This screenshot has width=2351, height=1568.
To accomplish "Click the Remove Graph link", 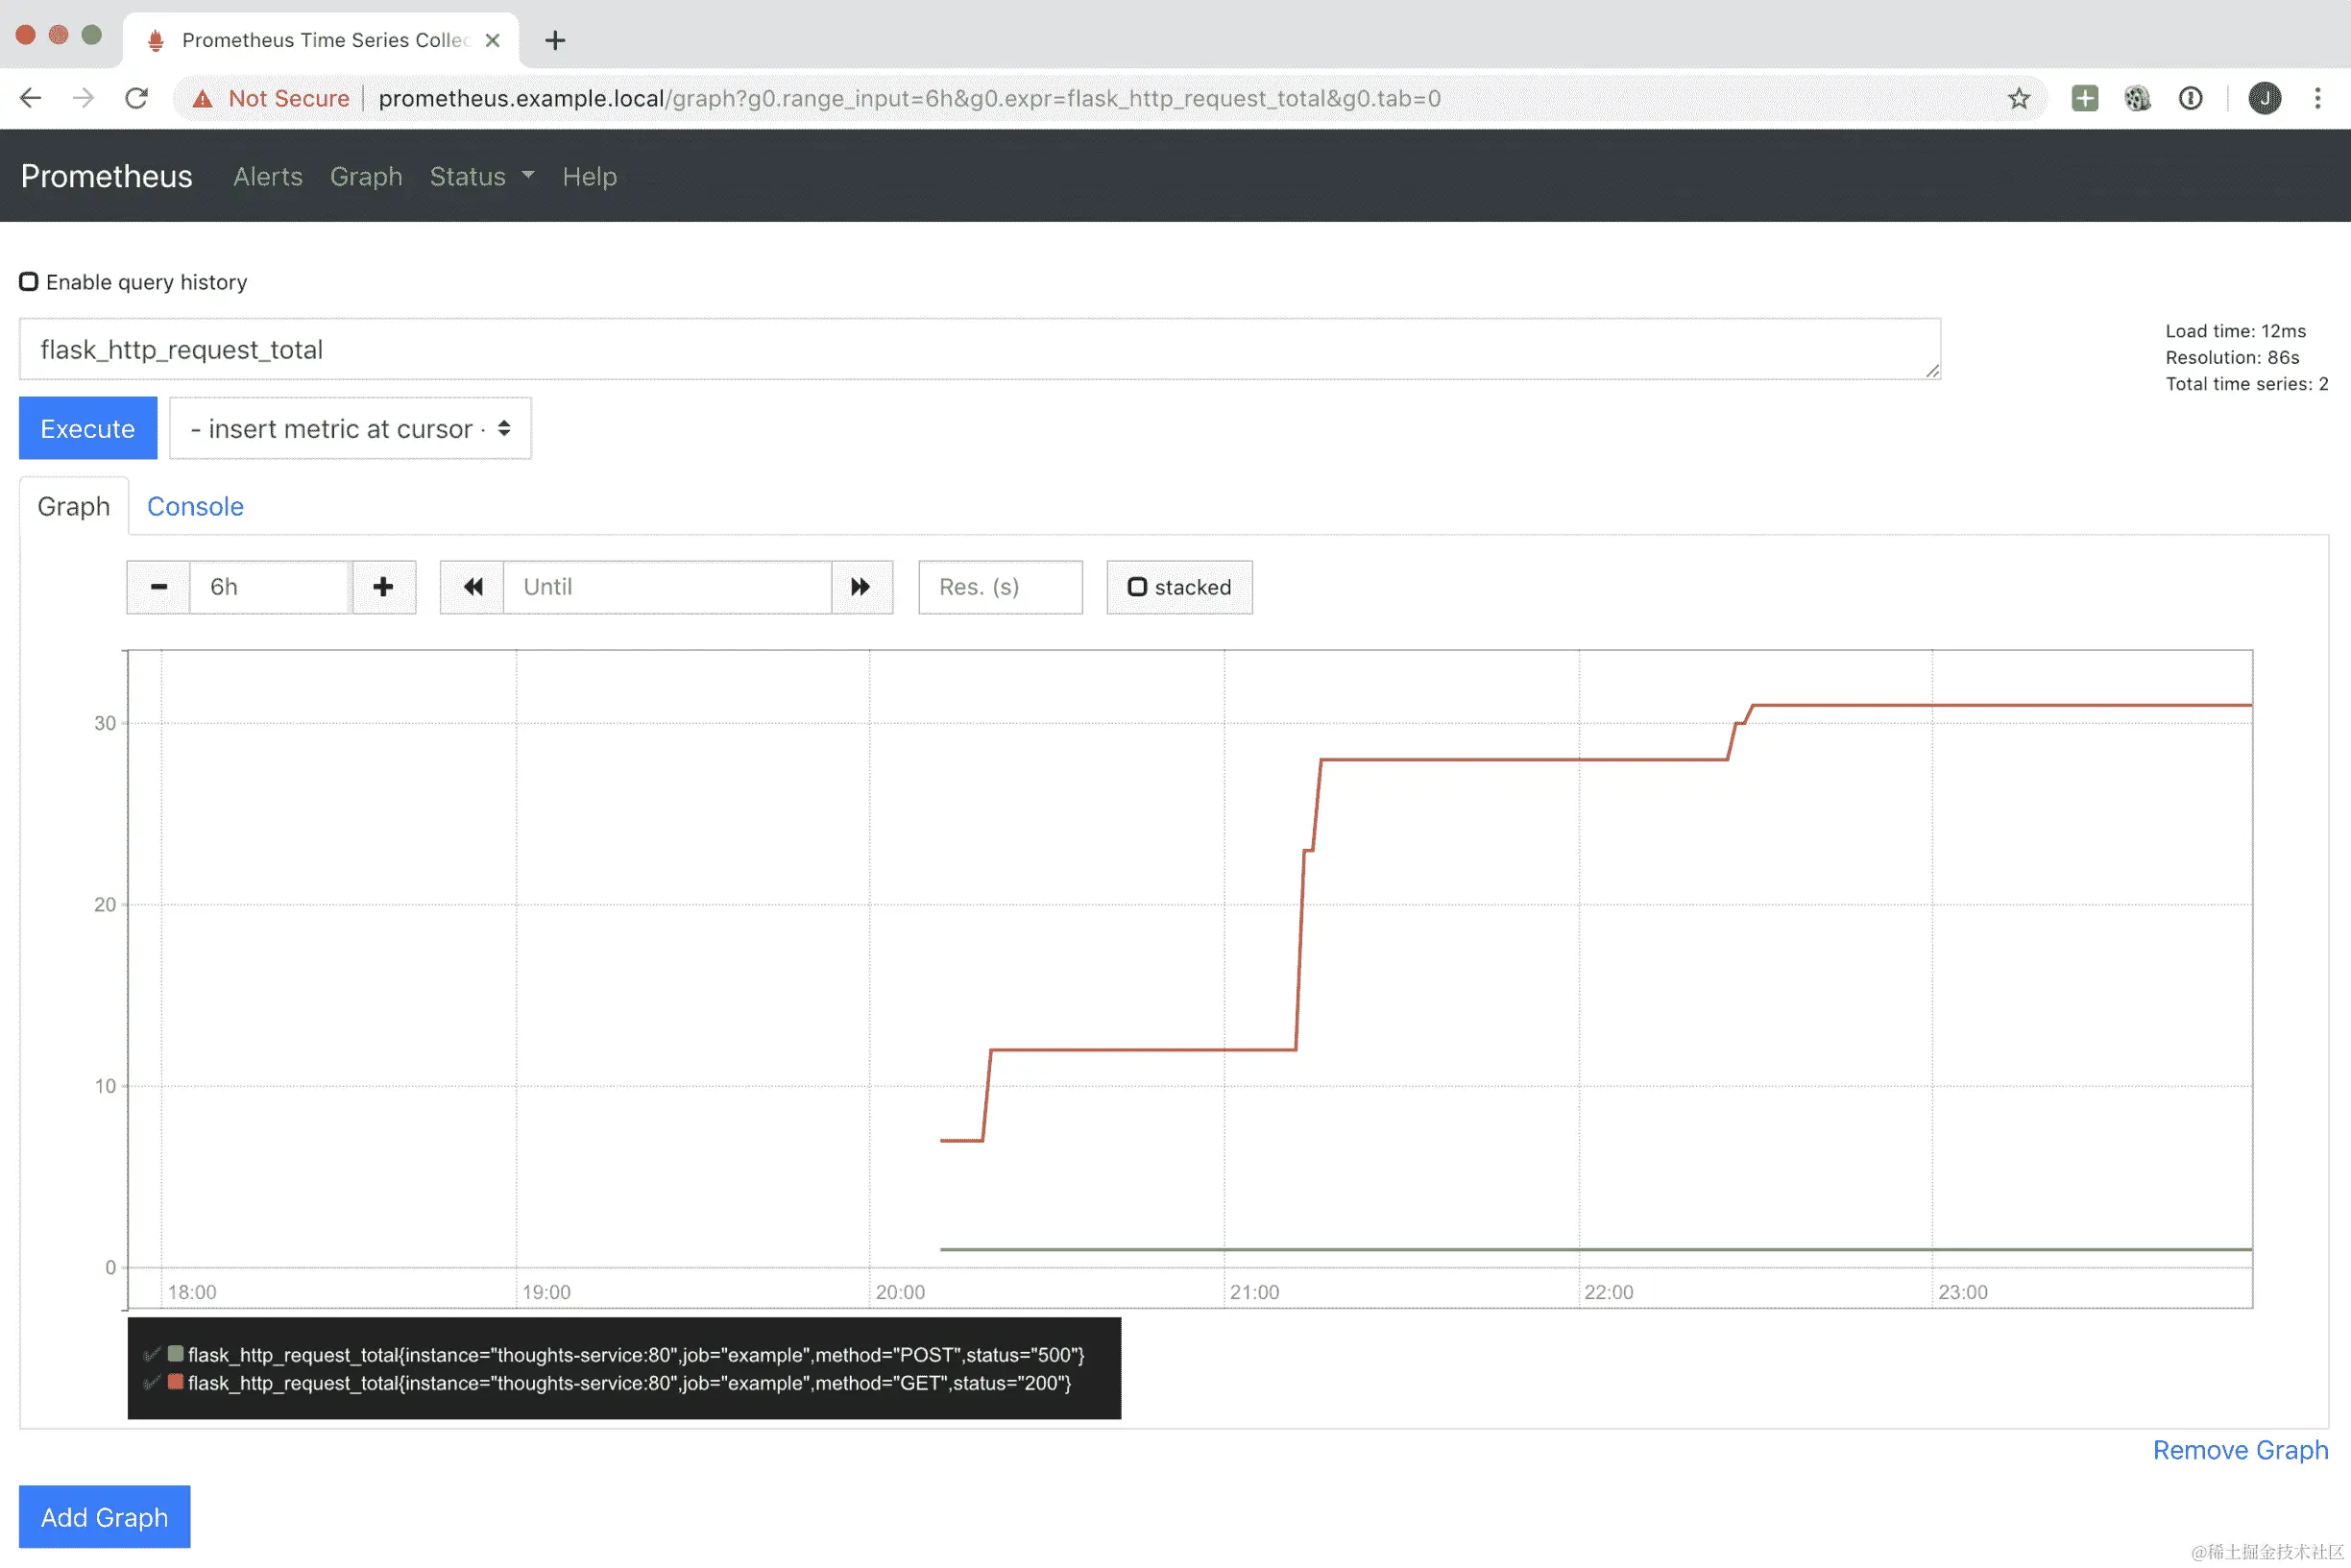I will coord(2239,1449).
